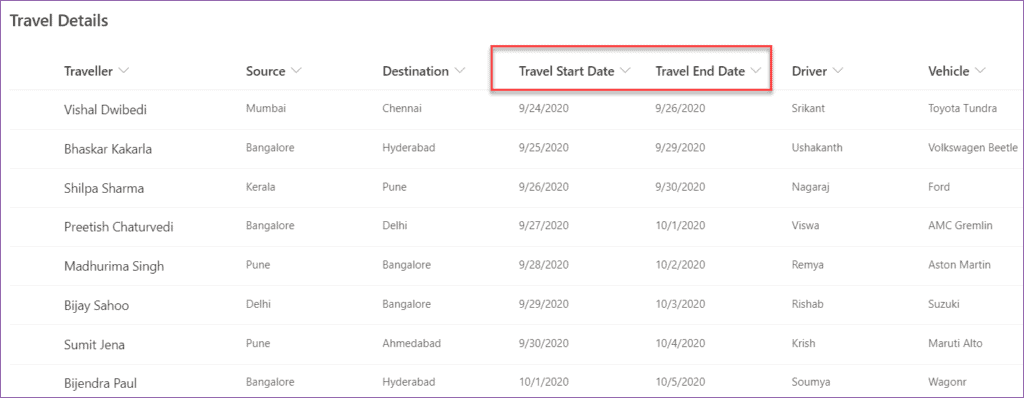Screen dimensions: 1024x398
Task: Click end date 9/26/2020 in Vishal Dwibedi row
Action: coord(680,108)
